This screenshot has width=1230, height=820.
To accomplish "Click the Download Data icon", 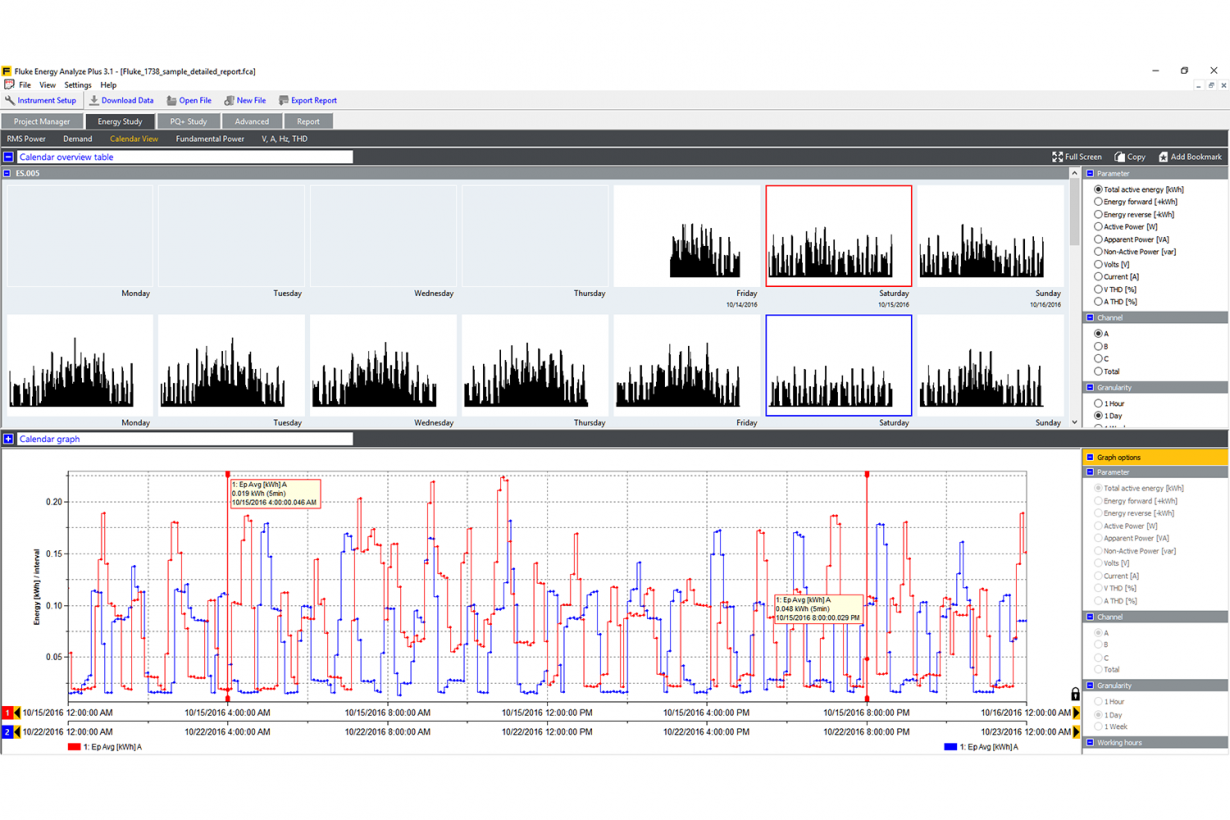I will tap(96, 100).
